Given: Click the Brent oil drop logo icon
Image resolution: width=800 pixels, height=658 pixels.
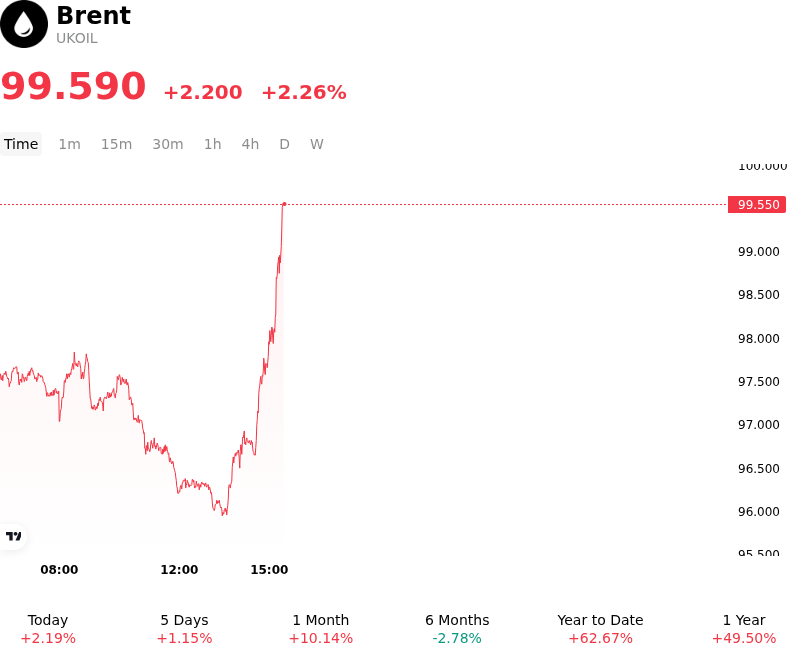Looking at the screenshot, I should click(x=24, y=24).
